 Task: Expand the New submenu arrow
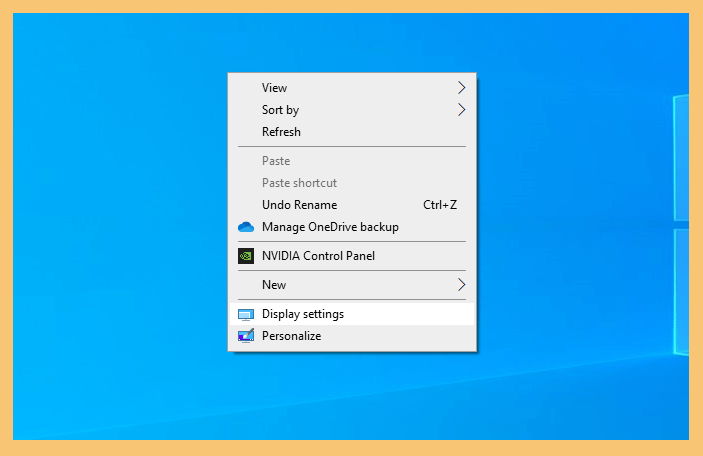pyautogui.click(x=461, y=285)
